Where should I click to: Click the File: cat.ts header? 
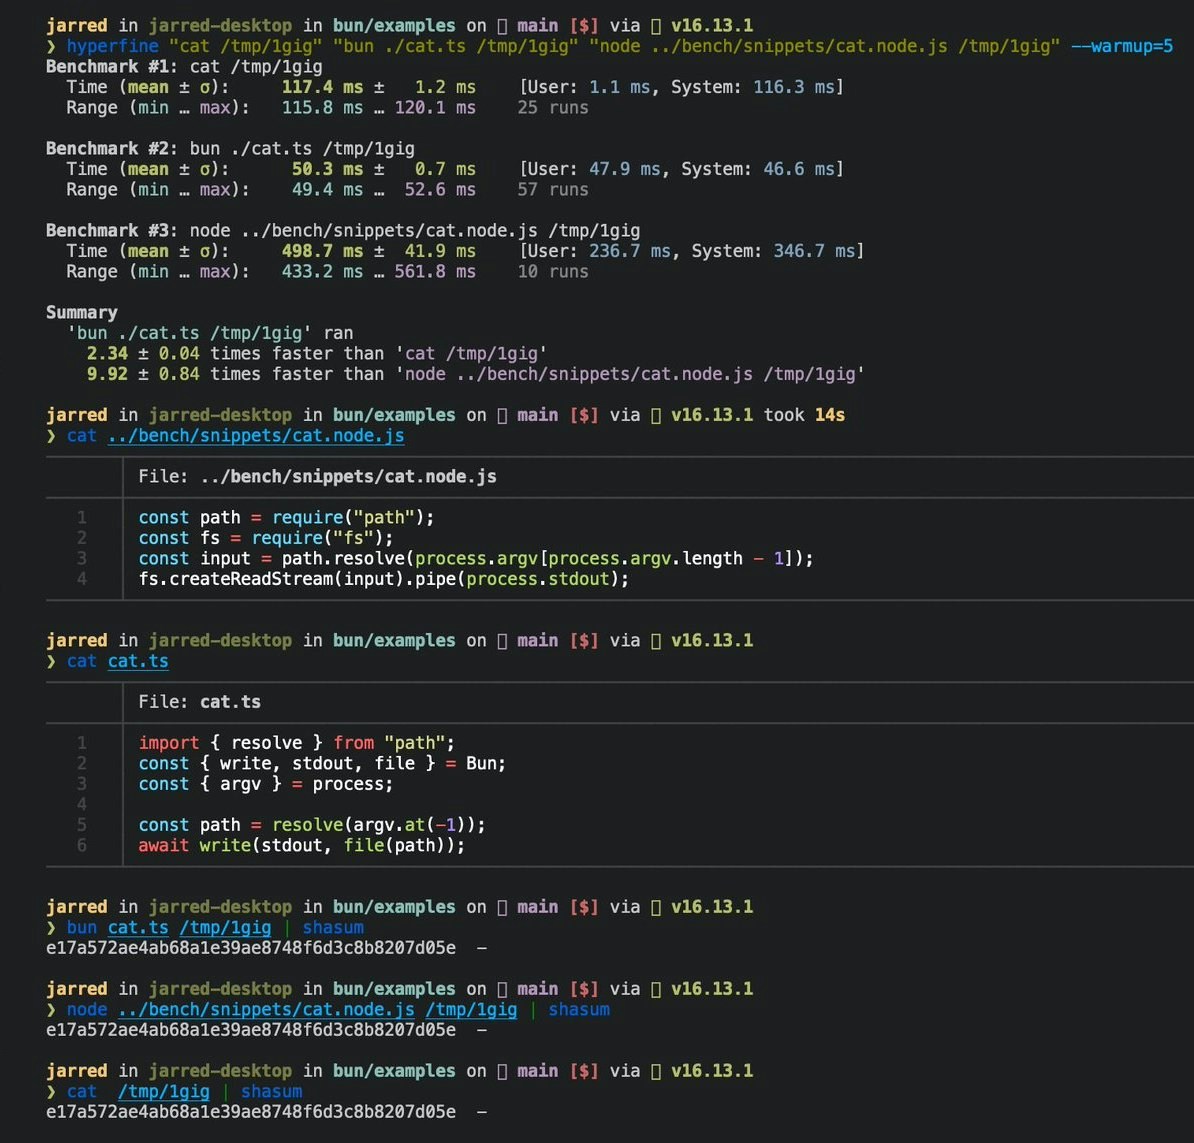pyautogui.click(x=200, y=702)
